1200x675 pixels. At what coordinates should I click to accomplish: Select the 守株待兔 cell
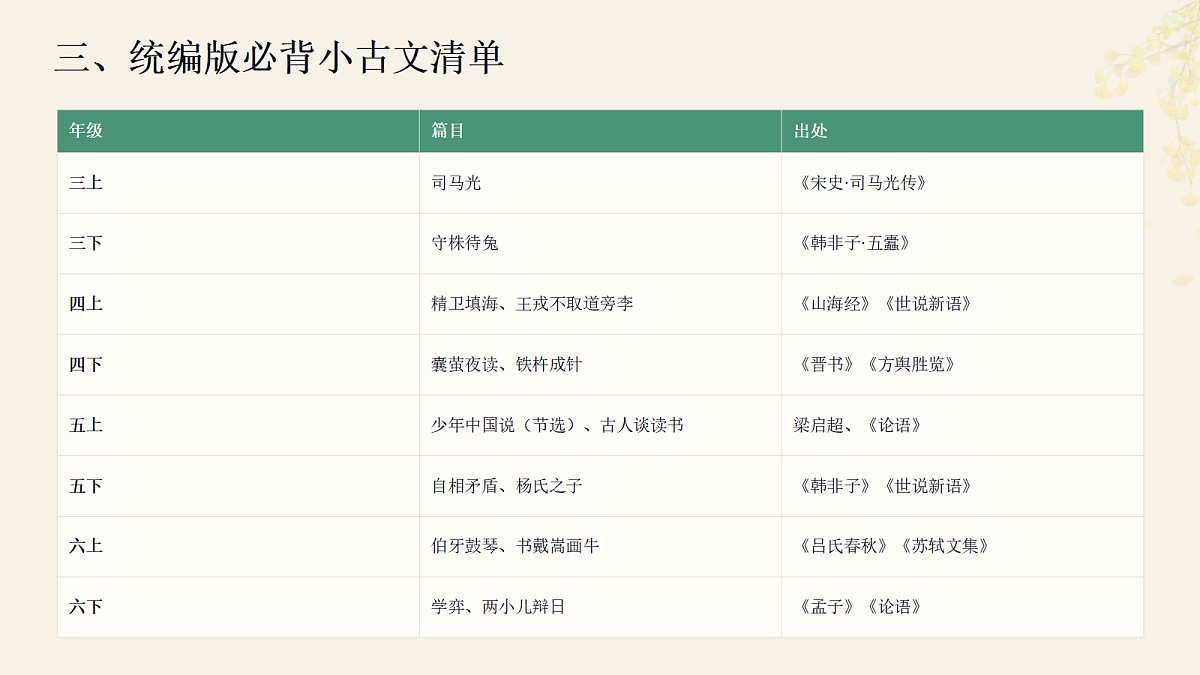tap(600, 243)
